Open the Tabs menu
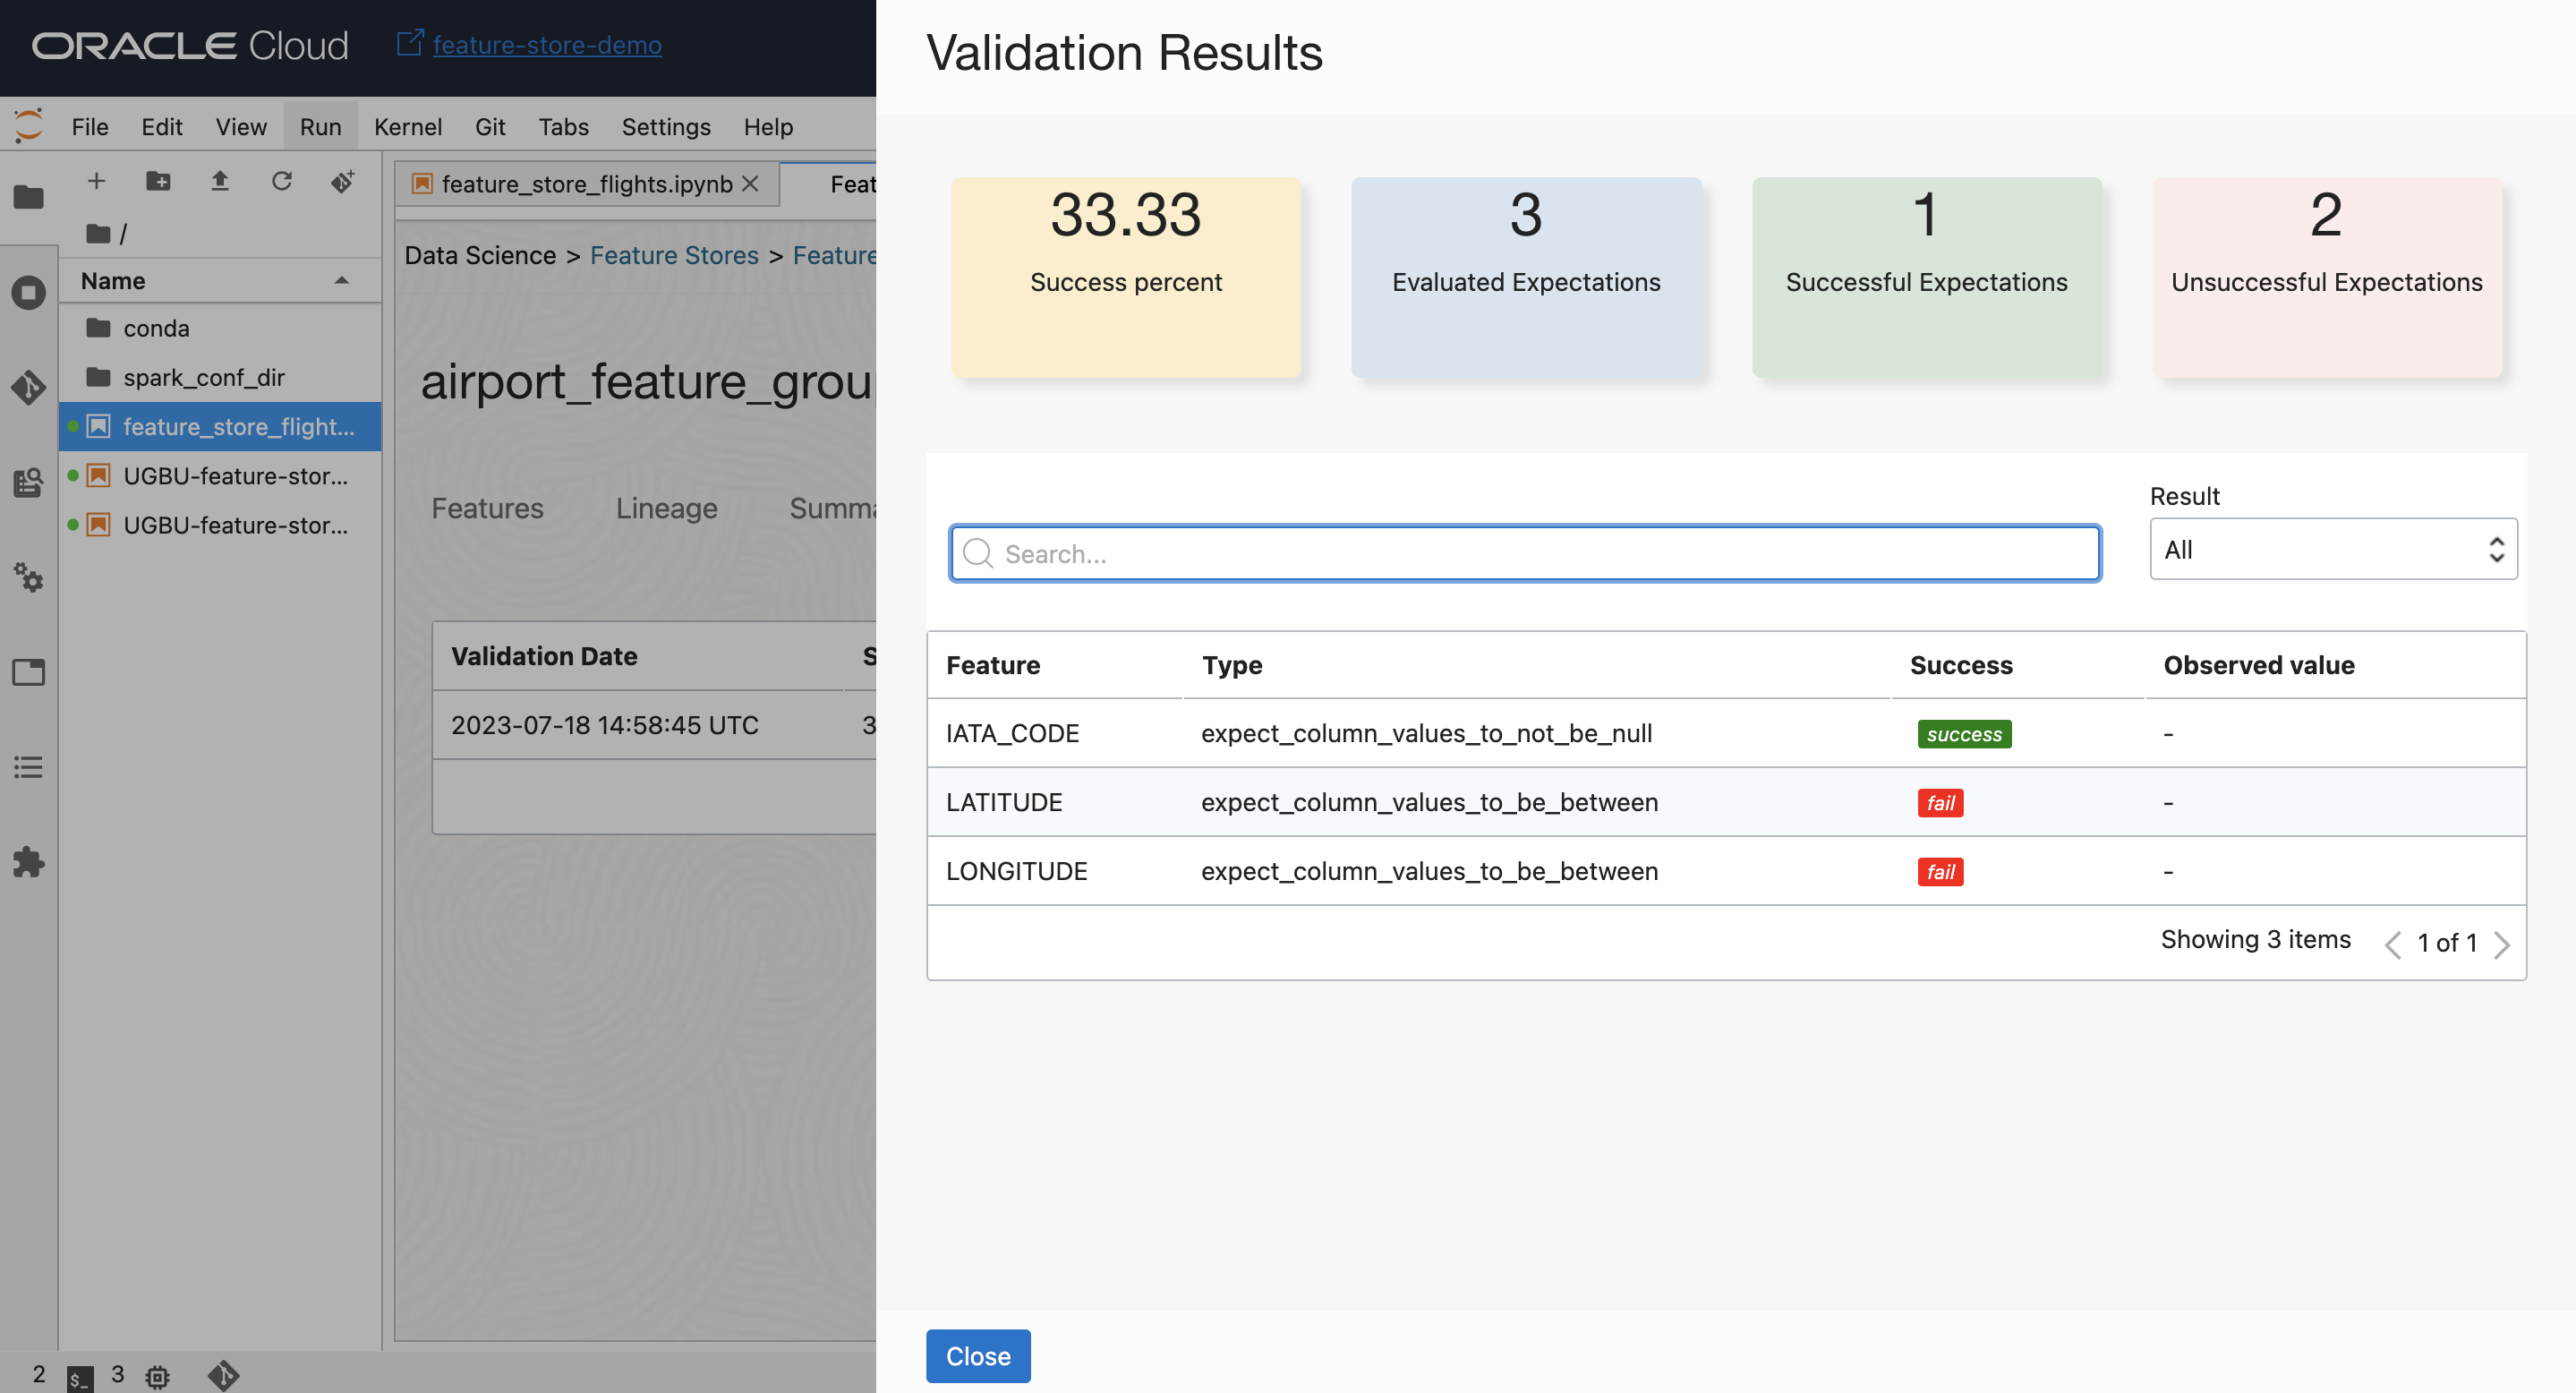 click(x=563, y=127)
